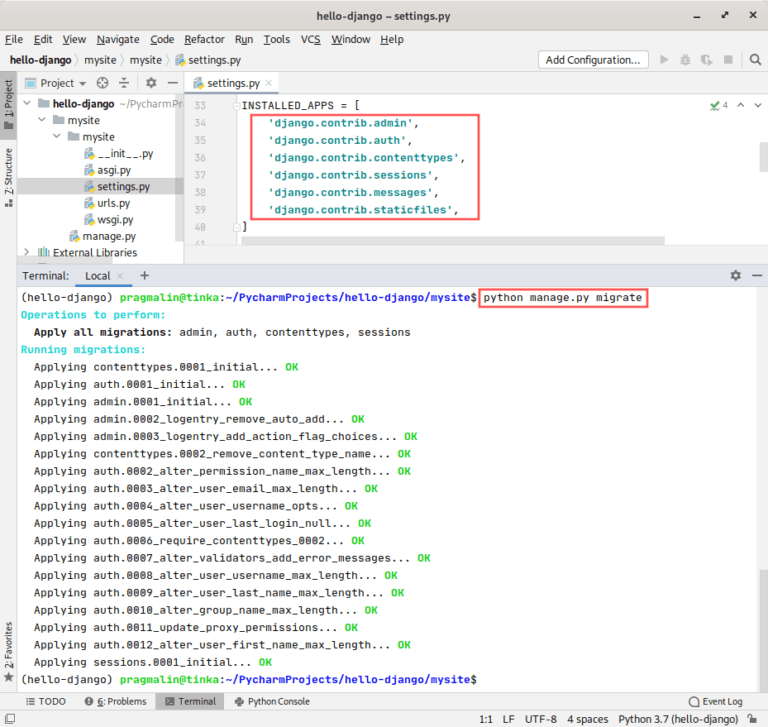768x727 pixels.
Task: Click the editor vertical scrollbar thumb
Action: [763, 157]
